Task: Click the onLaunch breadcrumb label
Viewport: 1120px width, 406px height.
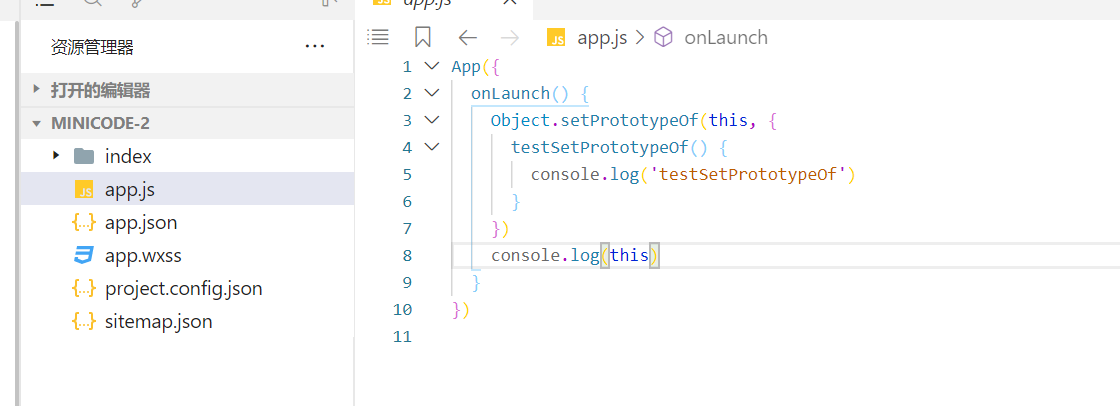Action: (x=726, y=37)
